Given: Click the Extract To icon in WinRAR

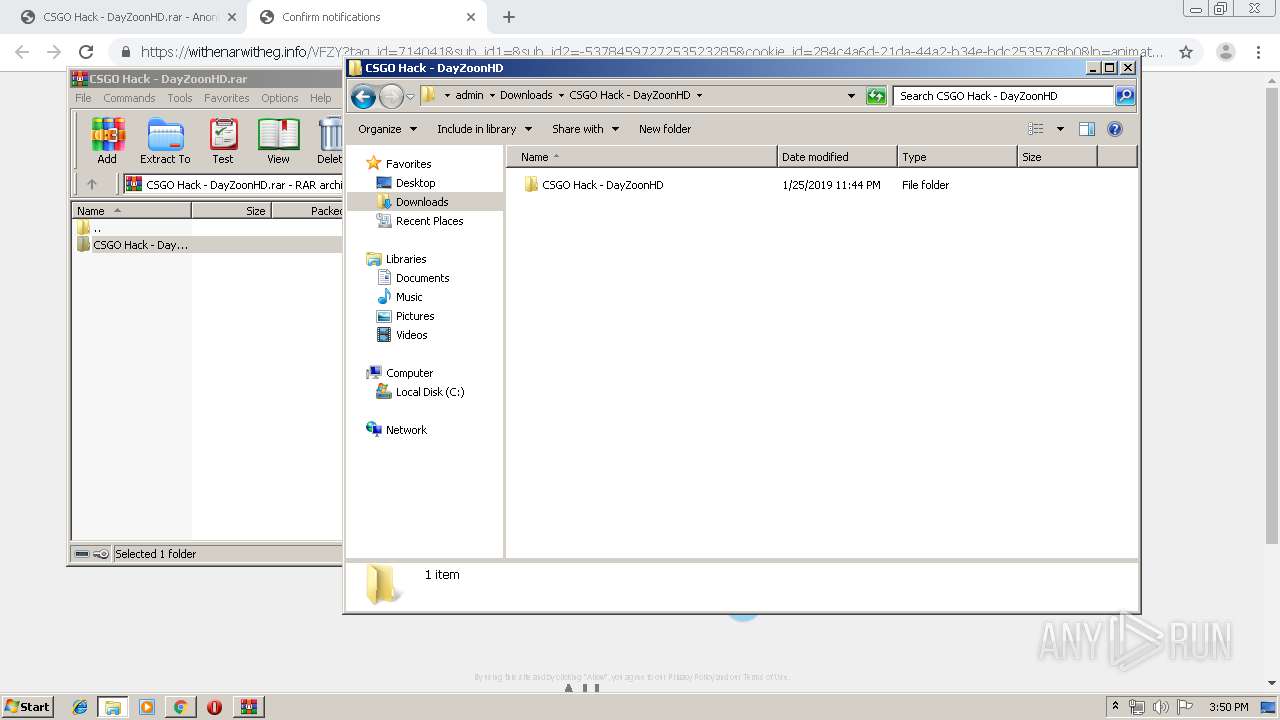Looking at the screenshot, I should [165, 141].
